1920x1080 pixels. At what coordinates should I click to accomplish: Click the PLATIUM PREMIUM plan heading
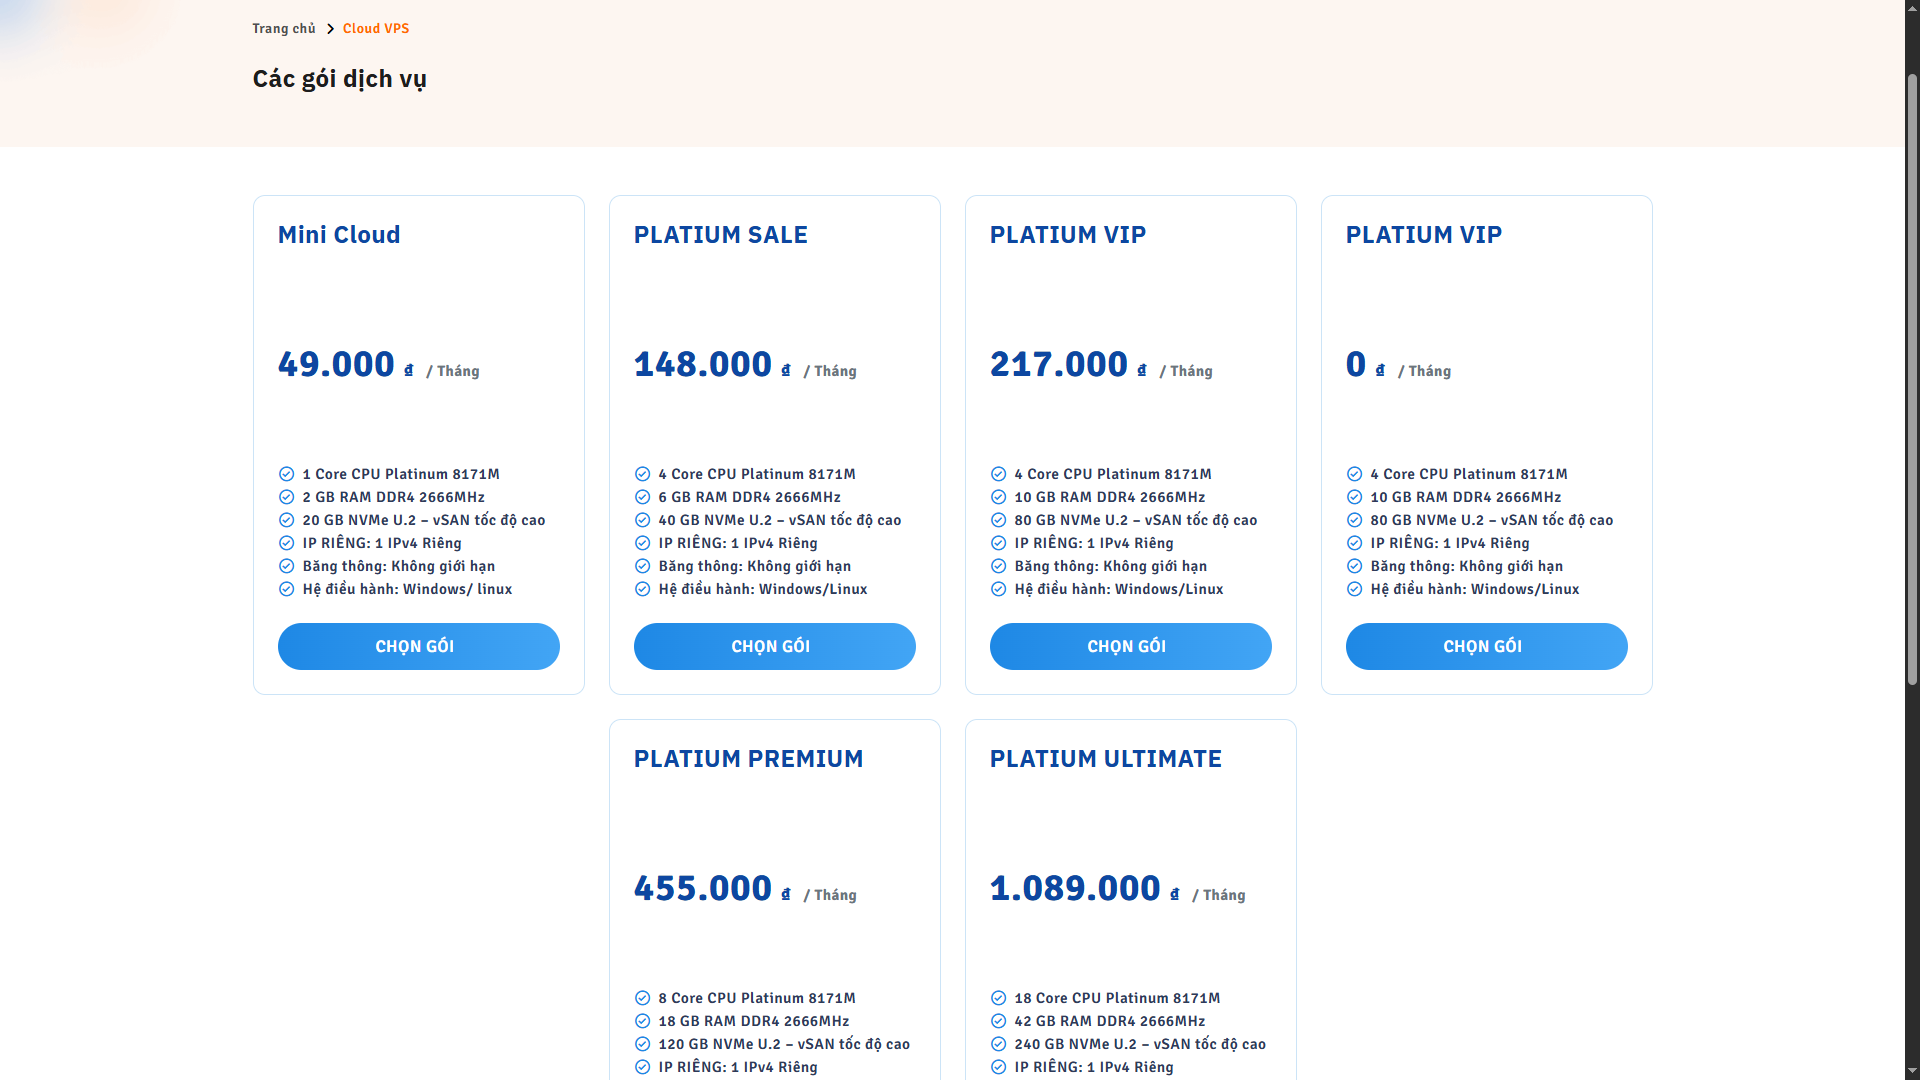748,759
